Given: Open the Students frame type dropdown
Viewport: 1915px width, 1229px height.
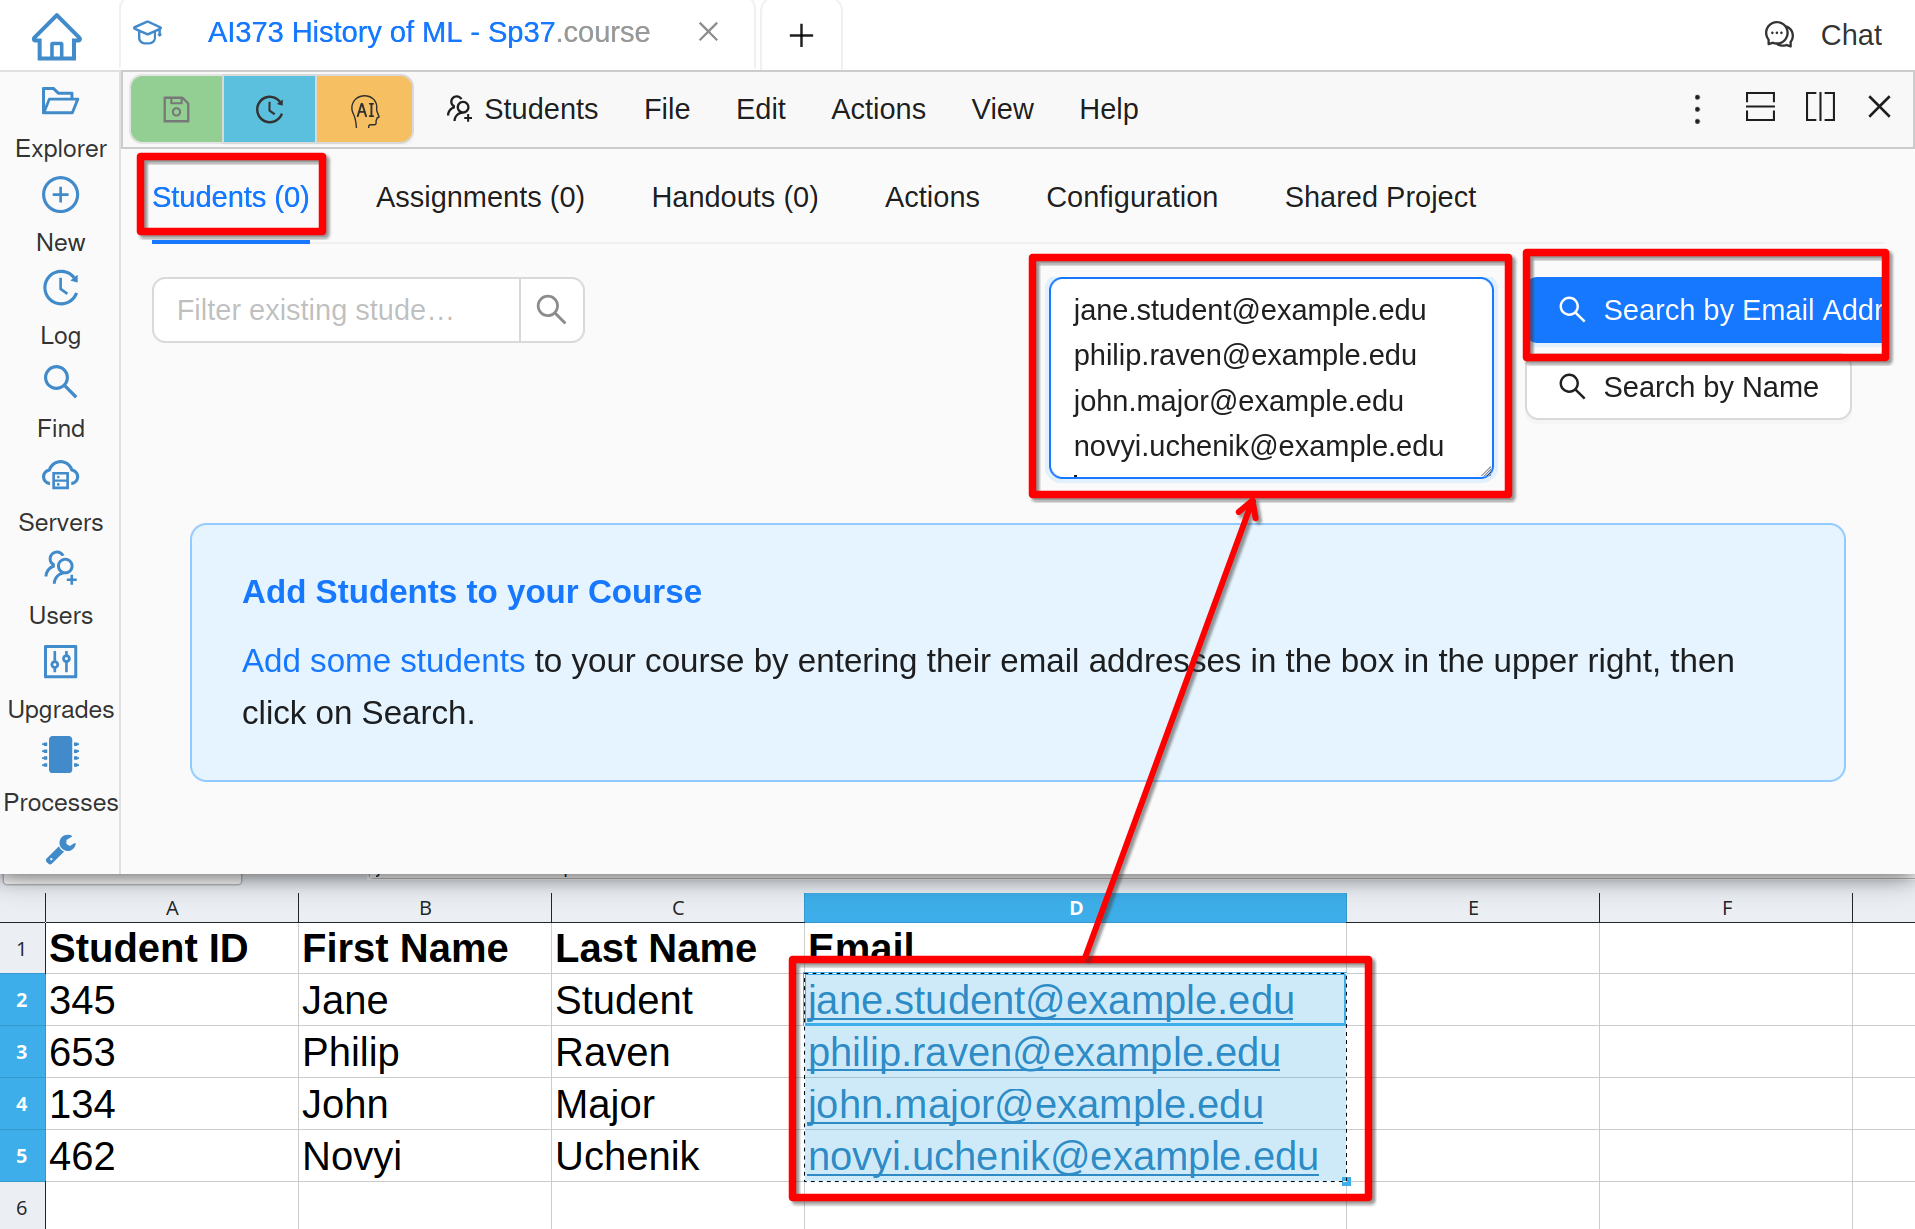Looking at the screenshot, I should (522, 109).
